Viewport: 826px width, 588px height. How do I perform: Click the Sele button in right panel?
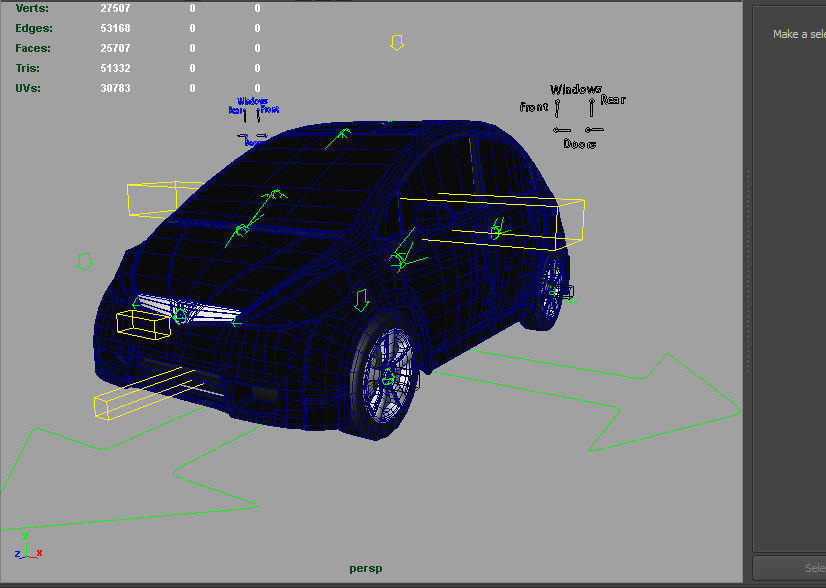tap(790, 568)
